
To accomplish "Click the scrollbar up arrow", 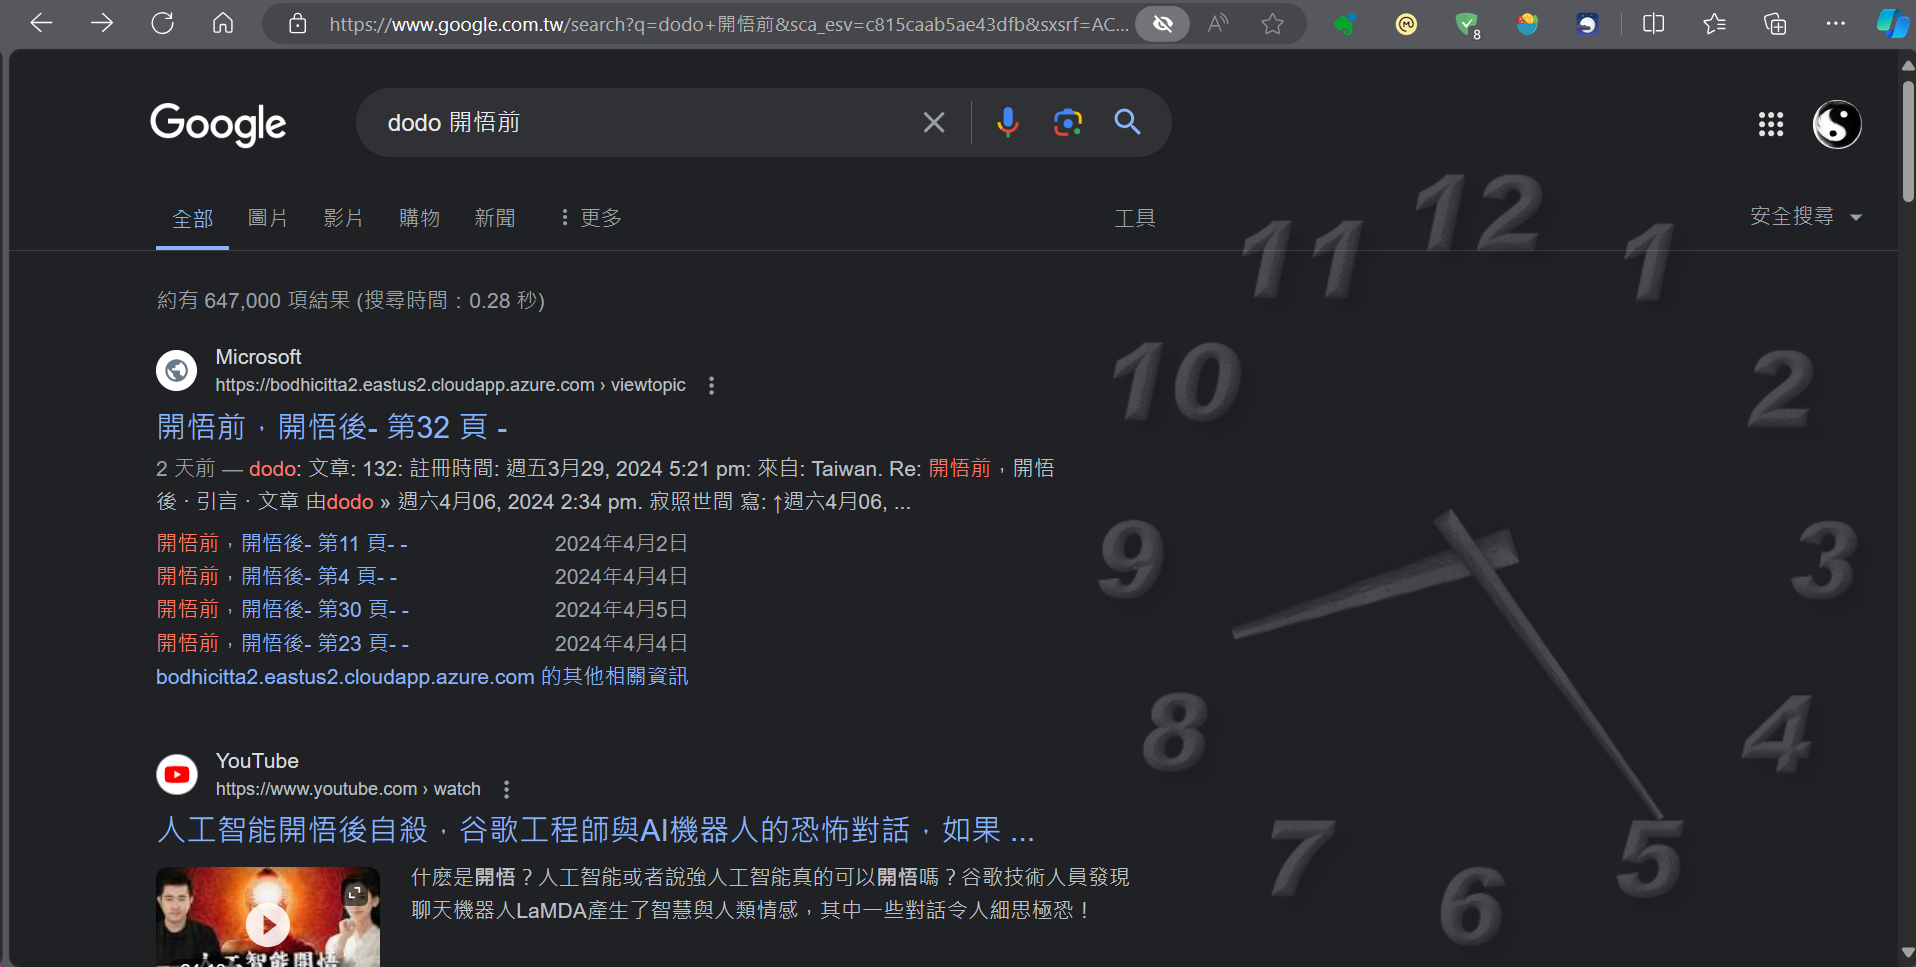I will click(1907, 65).
